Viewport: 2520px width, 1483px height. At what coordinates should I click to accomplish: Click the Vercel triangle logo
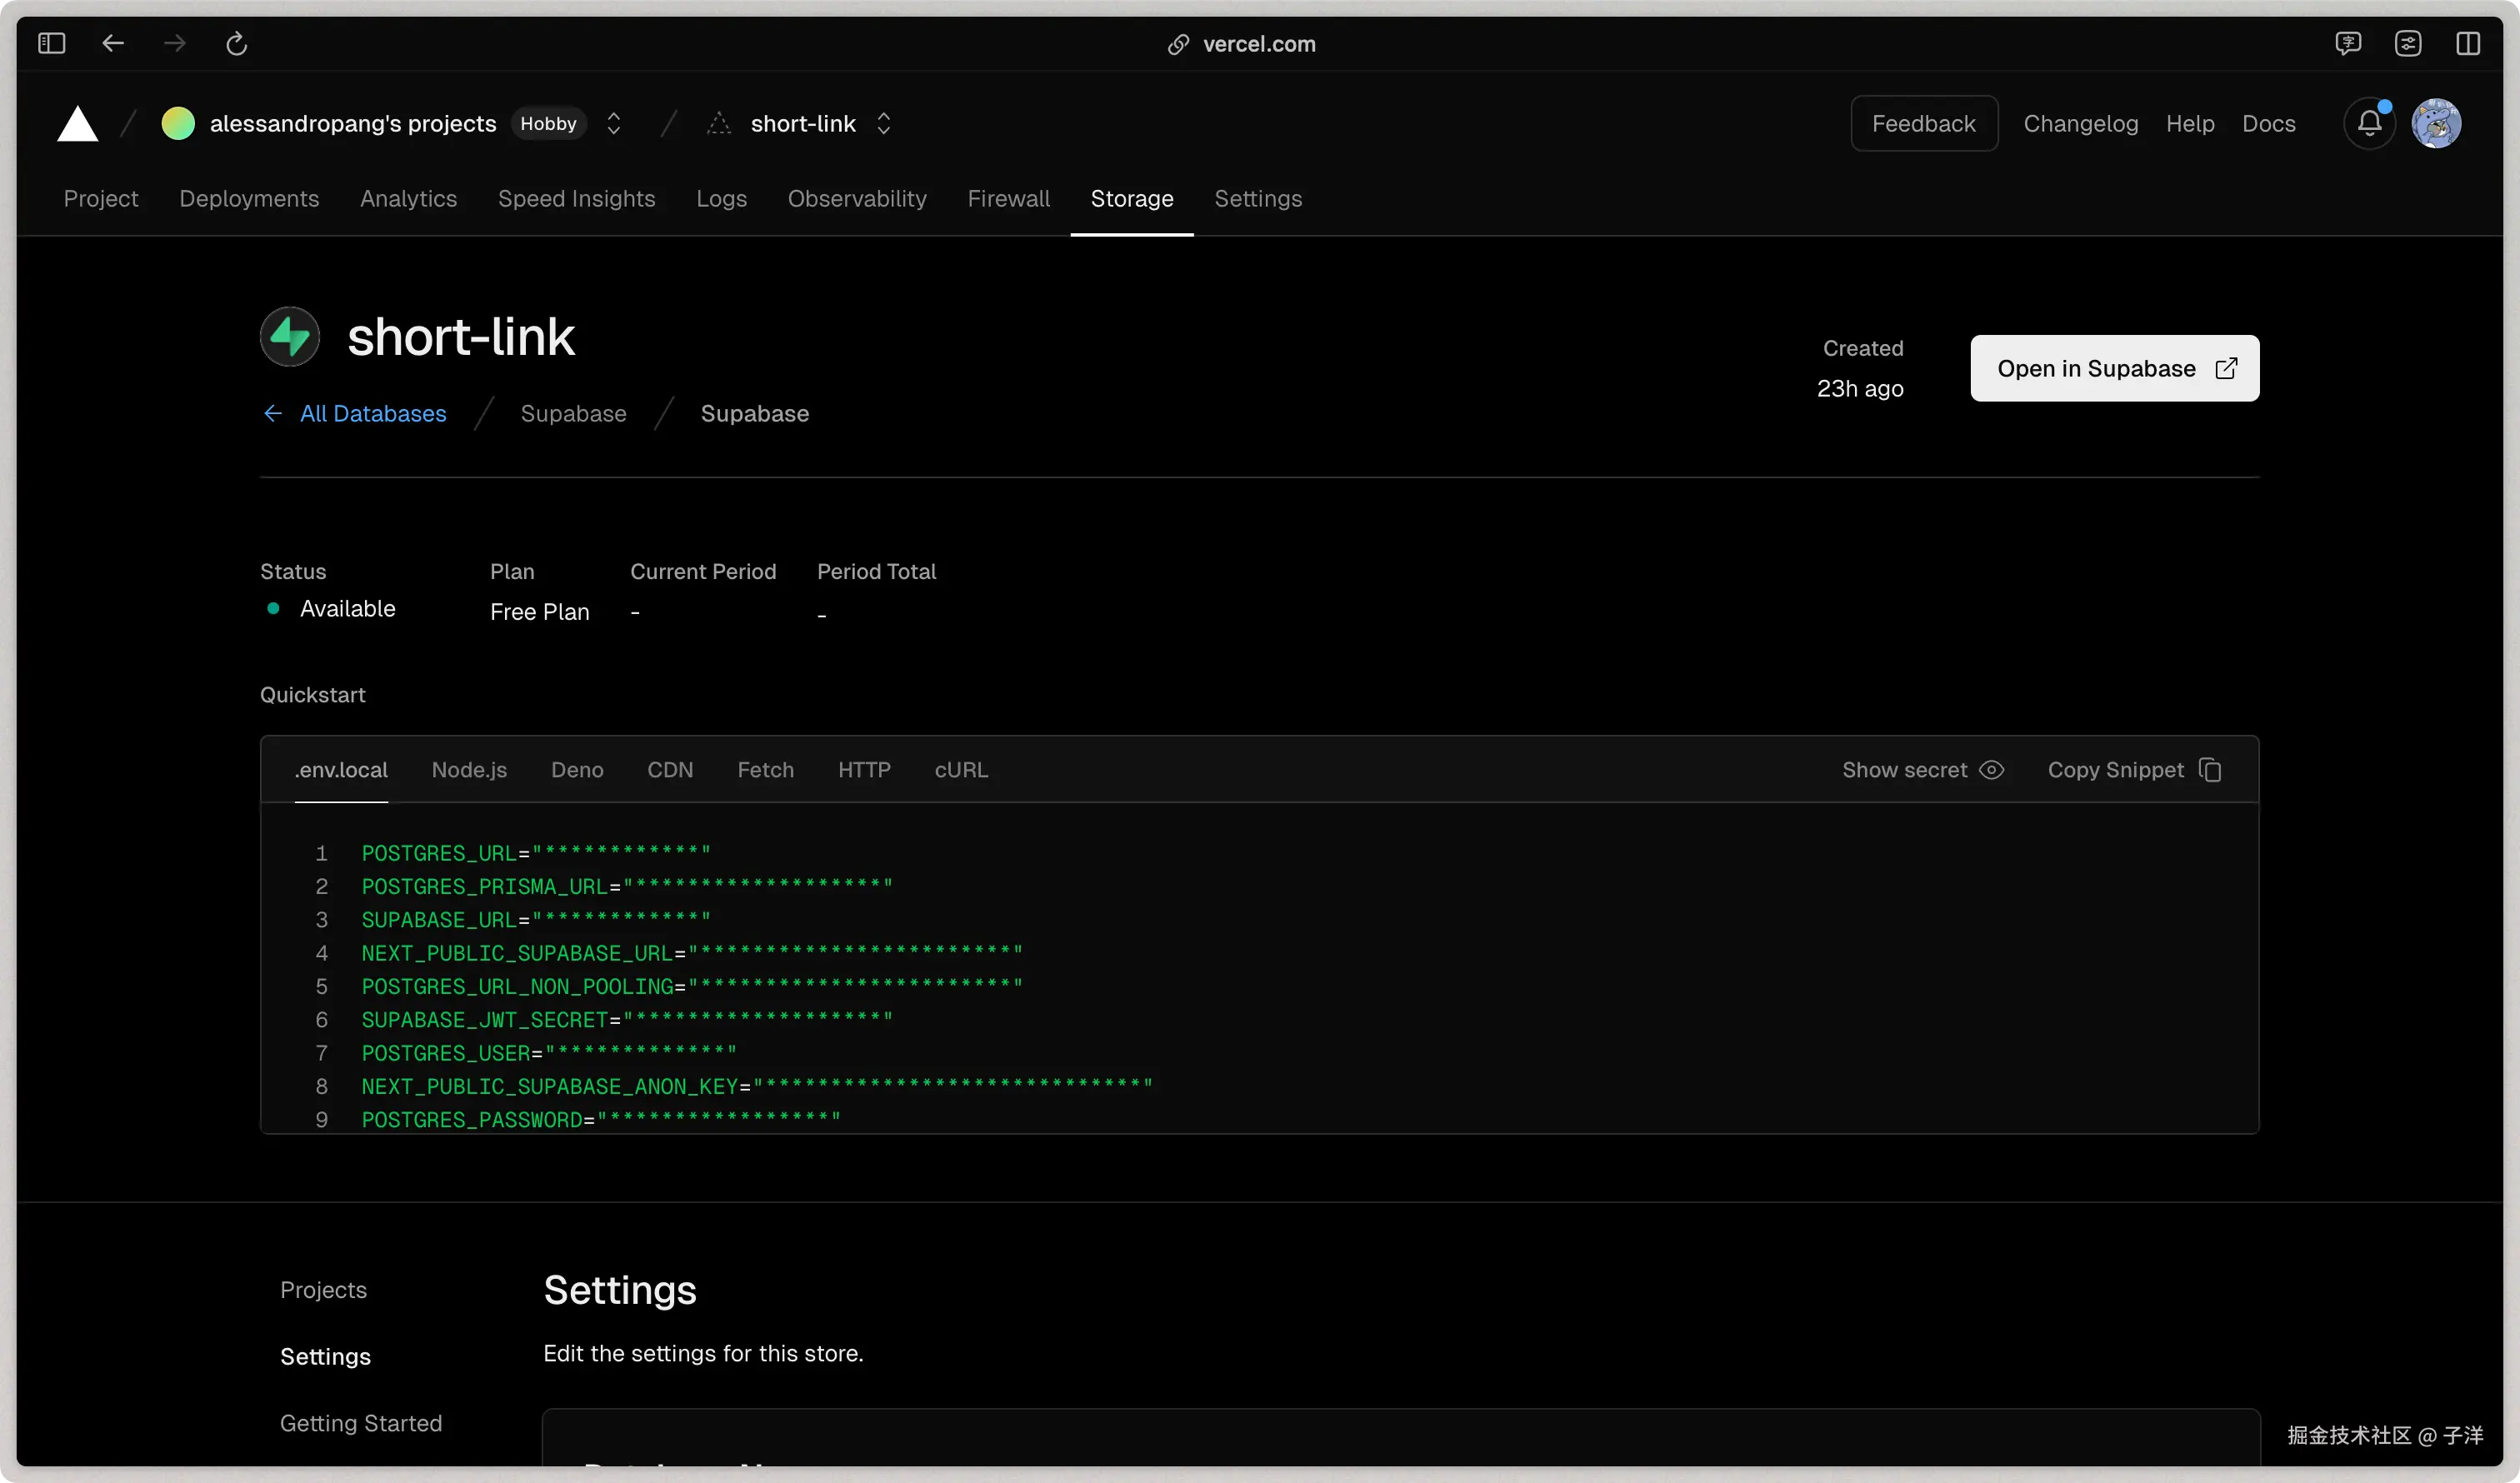pos(77,124)
